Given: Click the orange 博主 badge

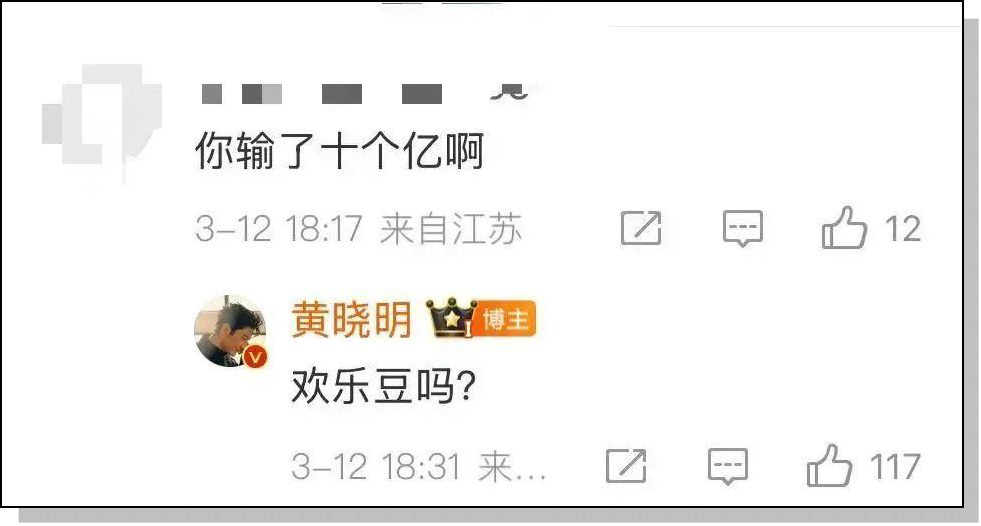Looking at the screenshot, I should coord(506,320).
